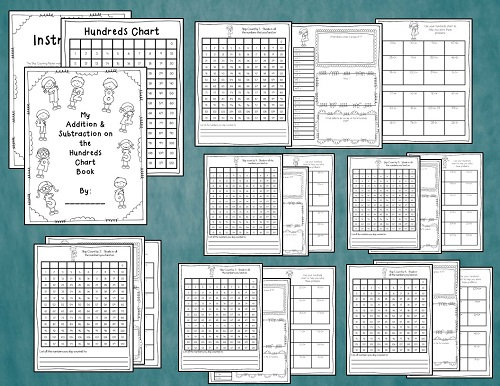The height and width of the screenshot is (386, 500).
Task: Click the "Addition &" line of the book cover title
Action: pos(85,124)
